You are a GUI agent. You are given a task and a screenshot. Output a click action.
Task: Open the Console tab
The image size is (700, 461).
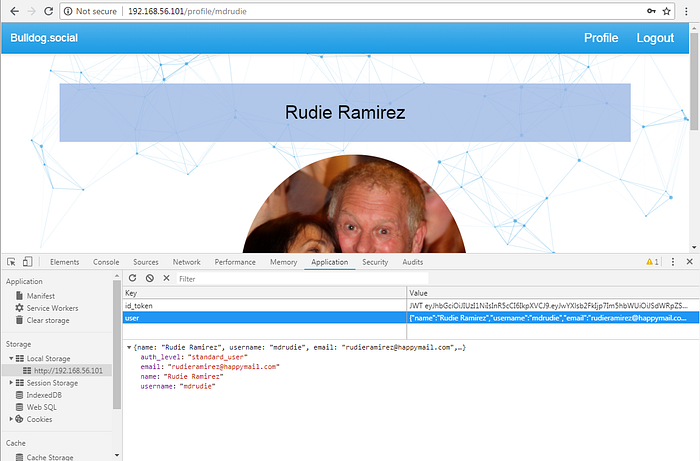click(x=106, y=262)
